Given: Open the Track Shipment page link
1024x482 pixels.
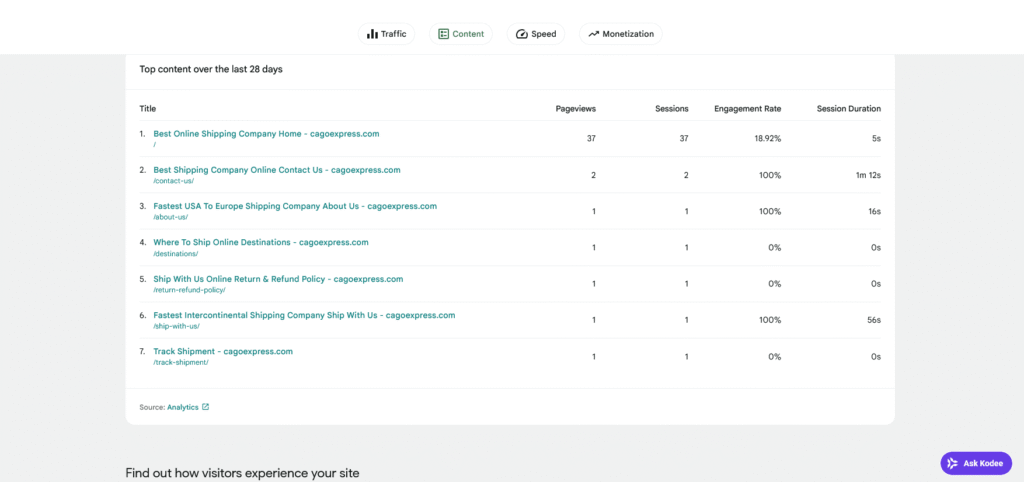Looking at the screenshot, I should click(x=223, y=351).
